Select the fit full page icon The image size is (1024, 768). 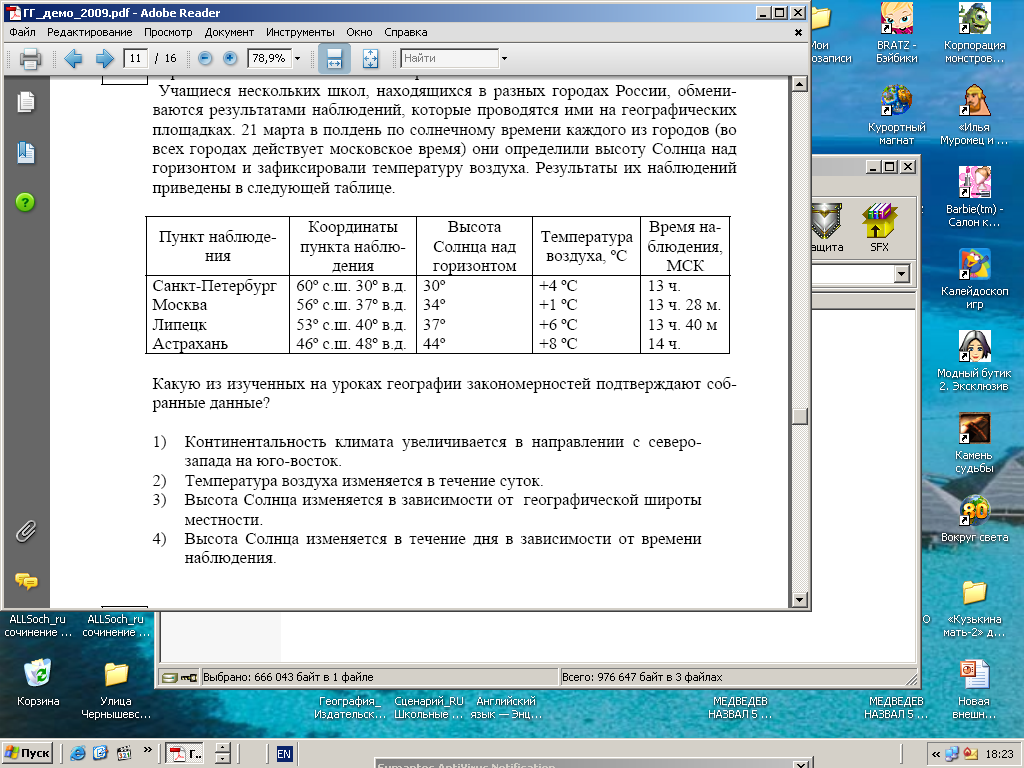(370, 59)
